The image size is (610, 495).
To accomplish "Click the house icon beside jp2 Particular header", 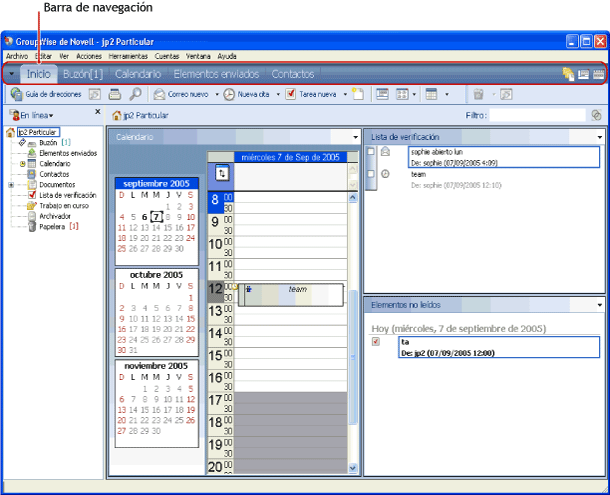I will pos(116,116).
